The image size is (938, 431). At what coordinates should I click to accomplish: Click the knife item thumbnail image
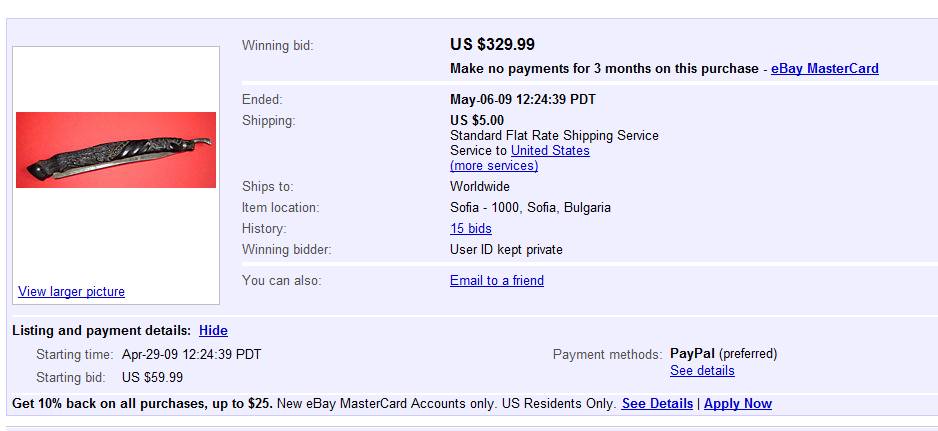click(x=116, y=150)
